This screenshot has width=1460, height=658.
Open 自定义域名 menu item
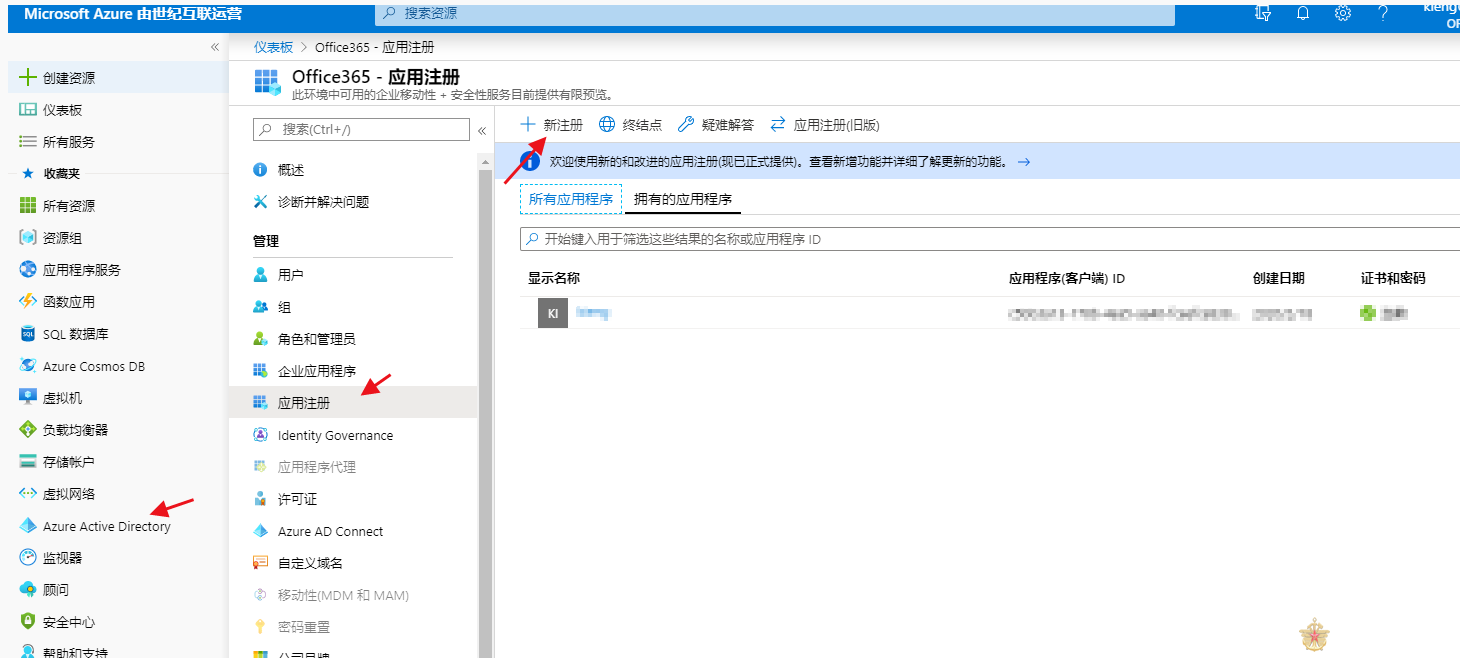[310, 563]
